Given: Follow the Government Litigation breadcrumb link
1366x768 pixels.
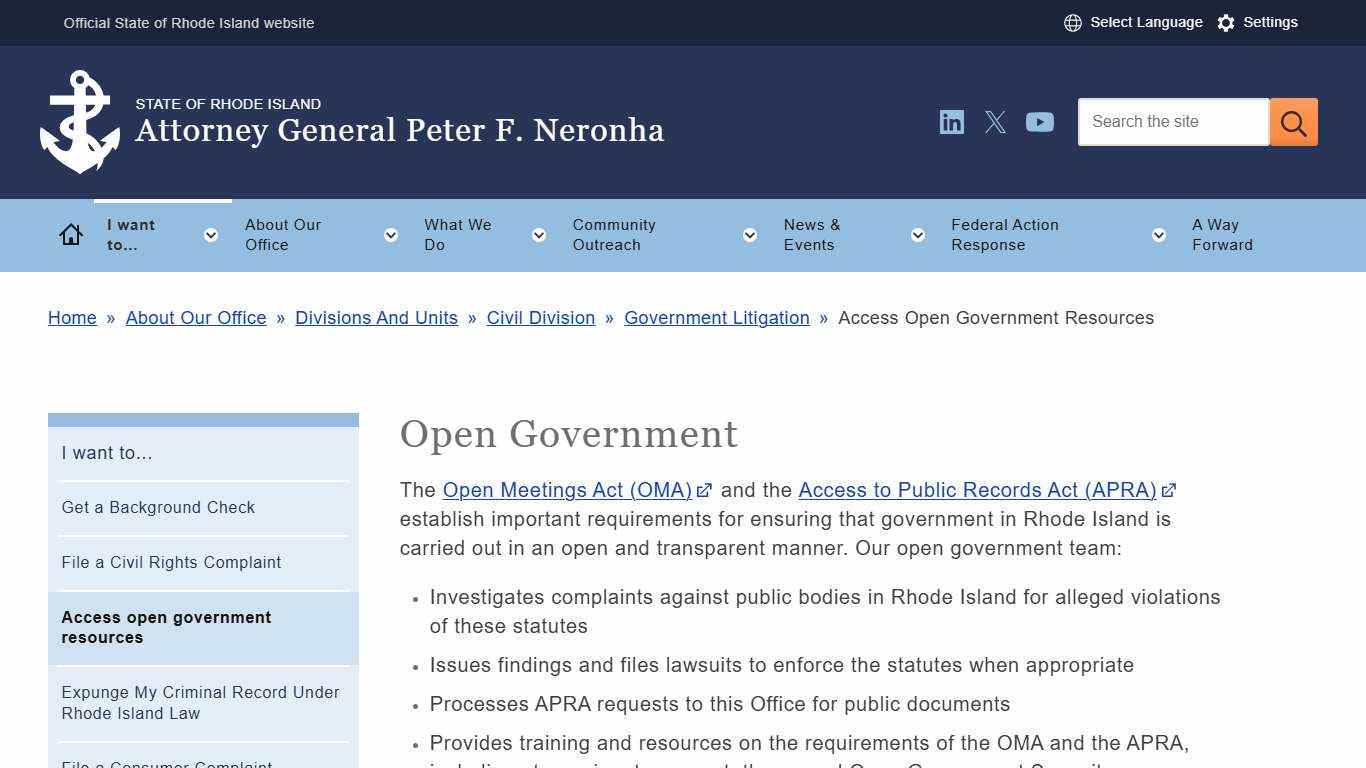Looking at the screenshot, I should tap(716, 318).
